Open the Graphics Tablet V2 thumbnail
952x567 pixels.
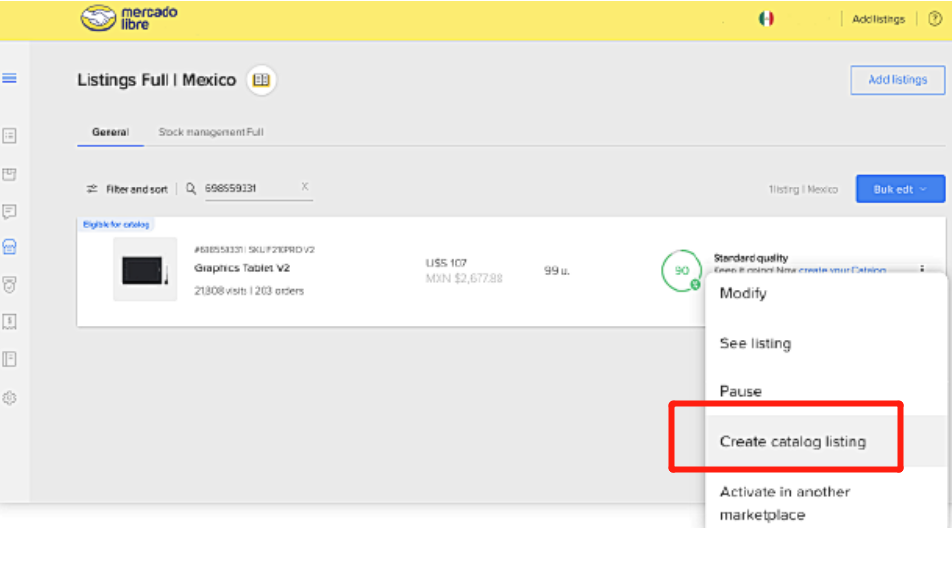click(x=145, y=269)
